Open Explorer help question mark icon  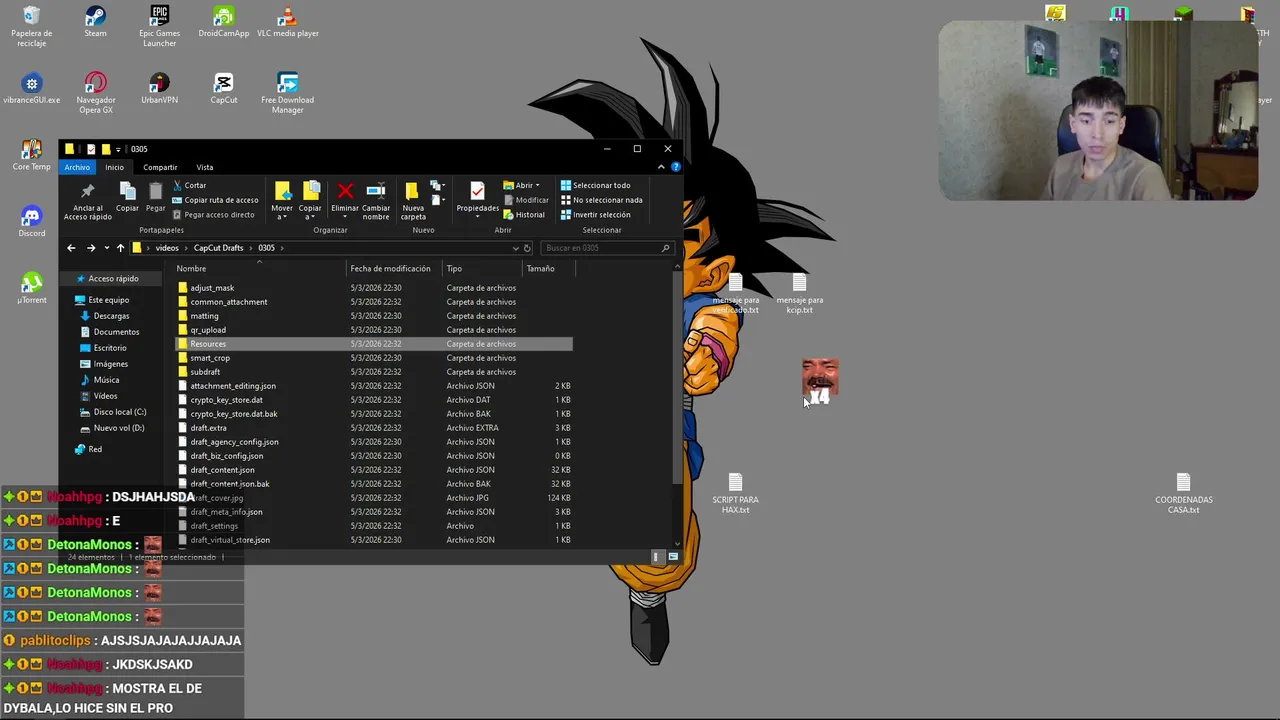coord(676,167)
